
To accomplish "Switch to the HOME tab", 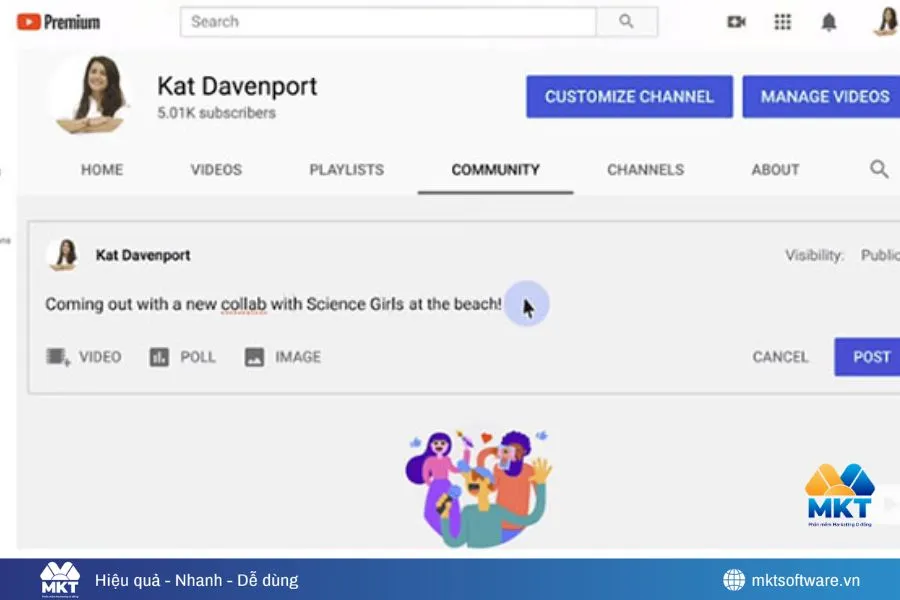I will coord(102,170).
